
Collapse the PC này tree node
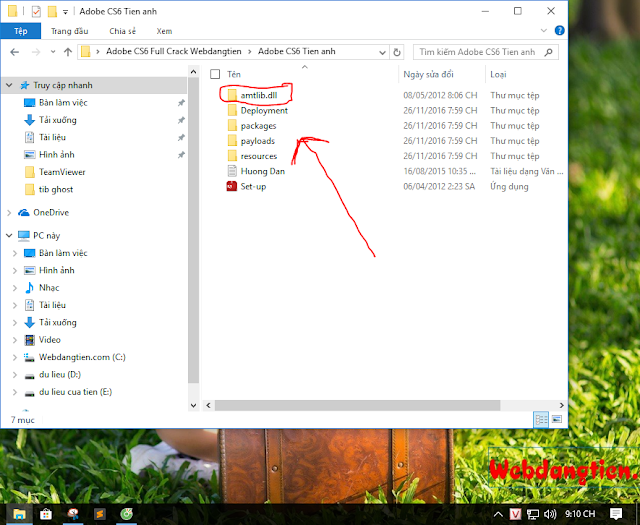point(9,236)
